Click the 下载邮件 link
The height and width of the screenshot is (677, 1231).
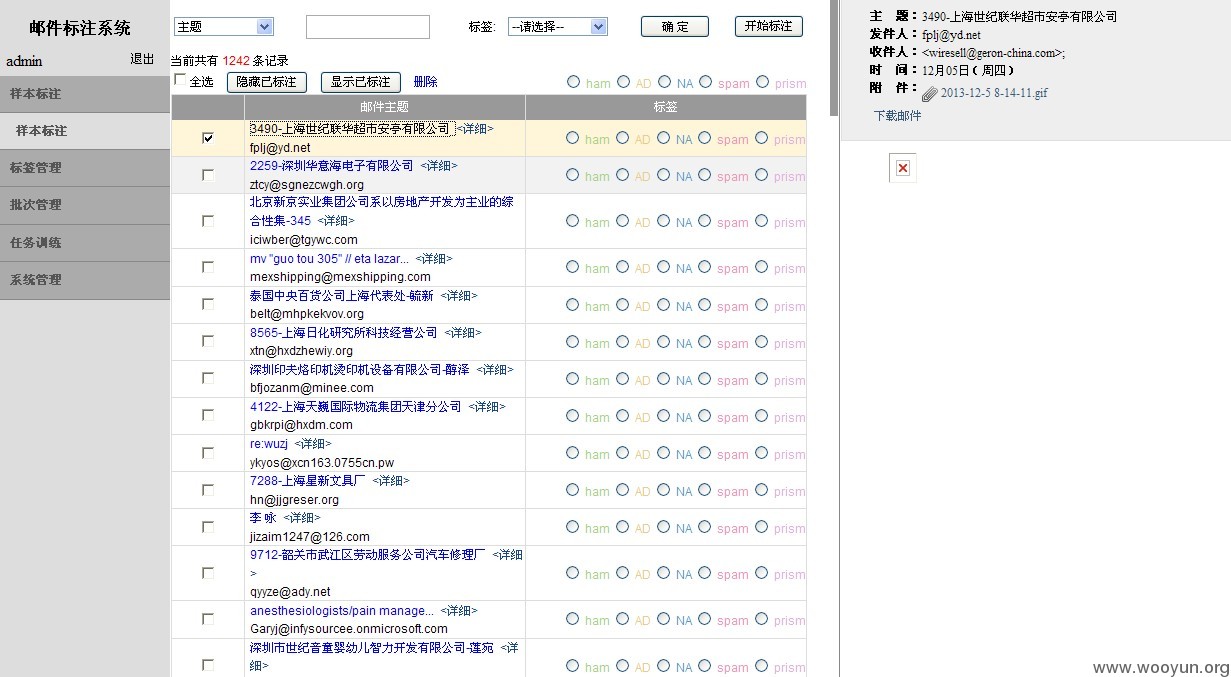click(x=898, y=116)
